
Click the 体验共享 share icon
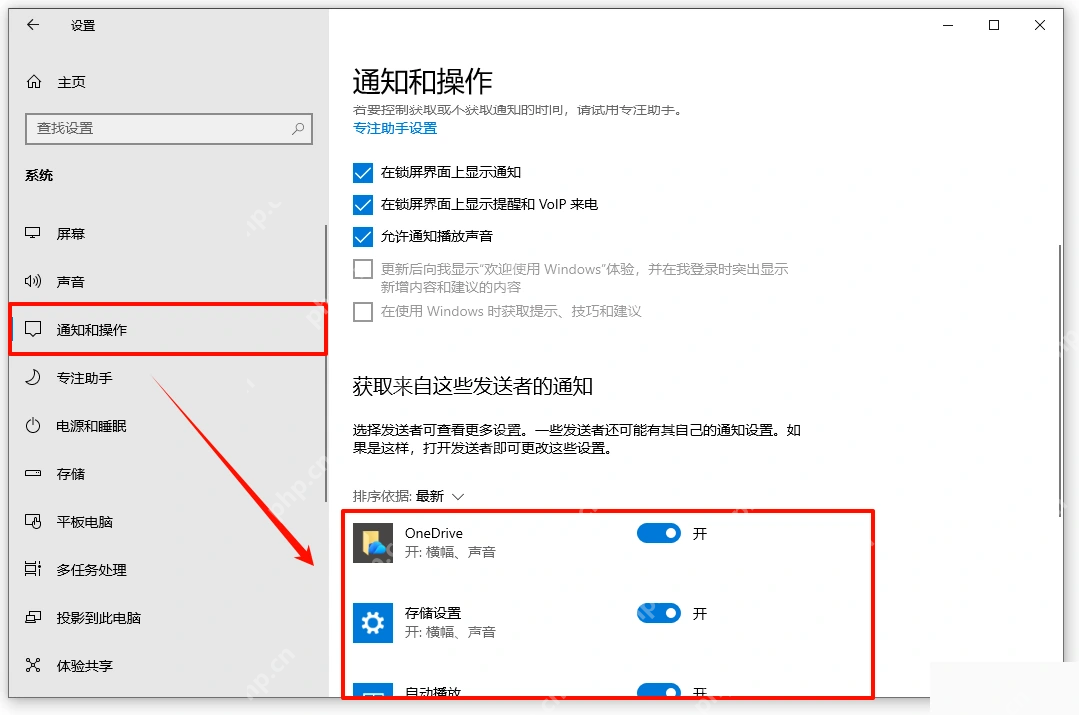(x=32, y=665)
